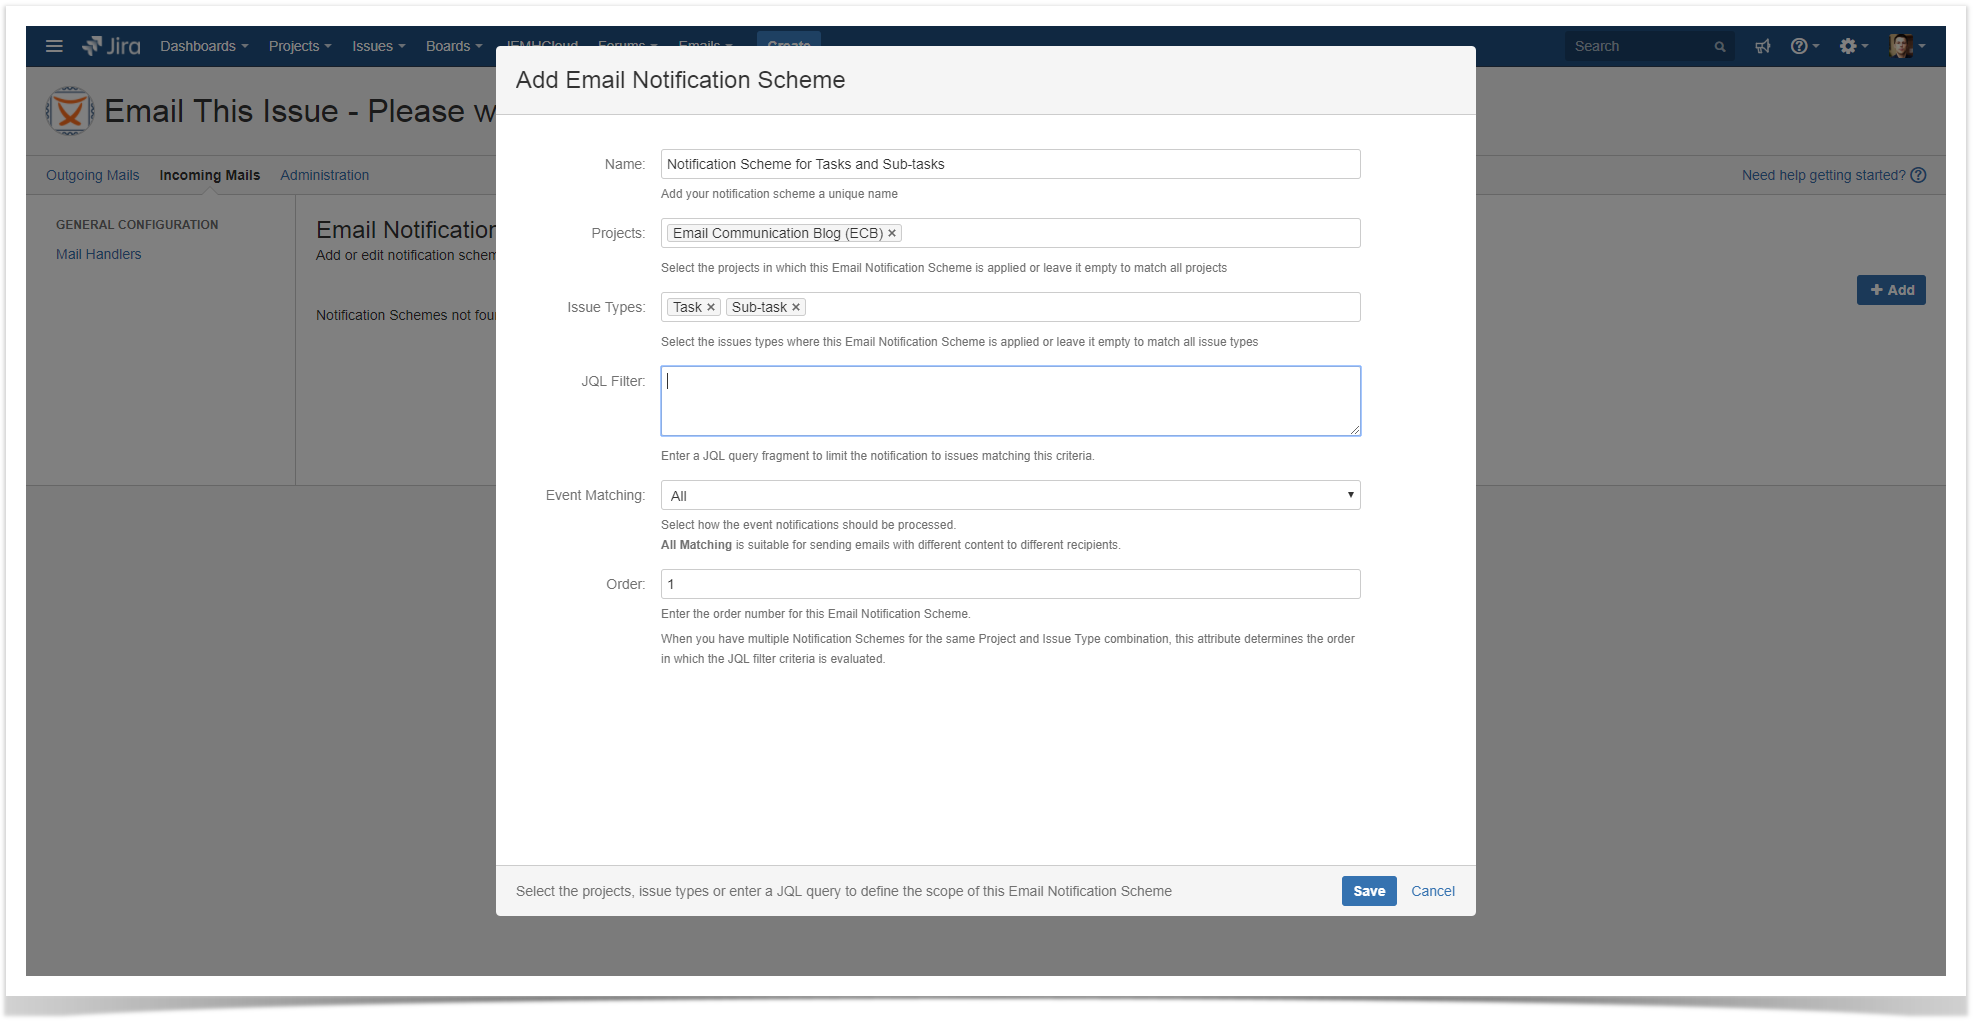This screenshot has width=1980, height=1025.
Task: Switch to the Incoming Mails tab
Action: pos(210,175)
